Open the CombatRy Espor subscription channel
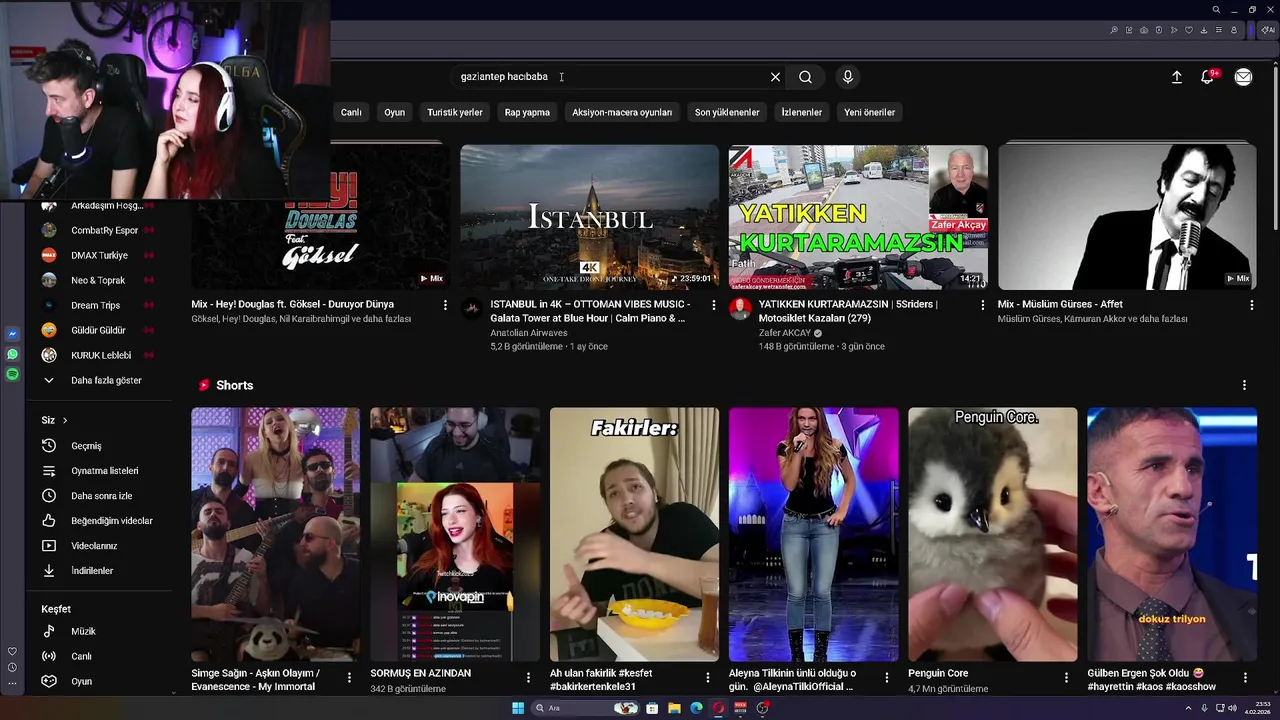 point(99,230)
